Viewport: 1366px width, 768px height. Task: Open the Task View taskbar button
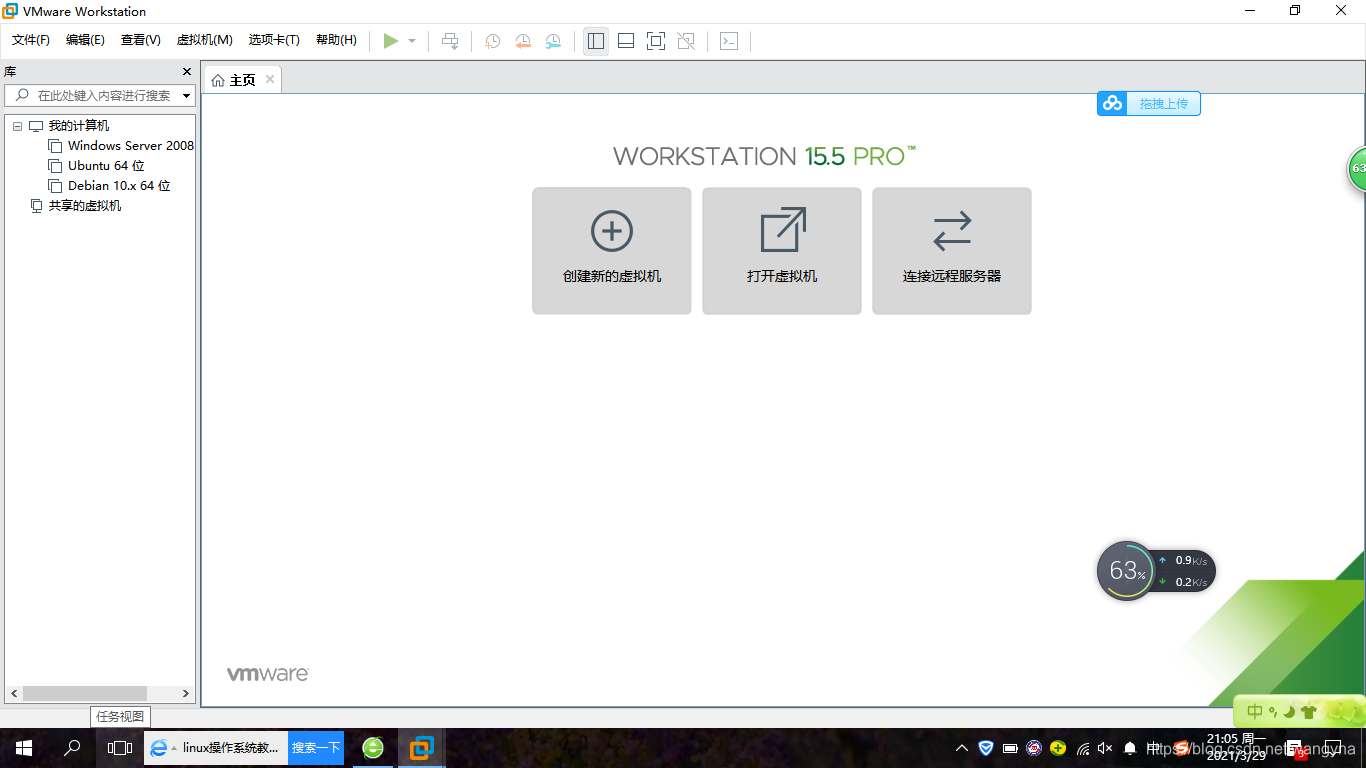point(120,748)
